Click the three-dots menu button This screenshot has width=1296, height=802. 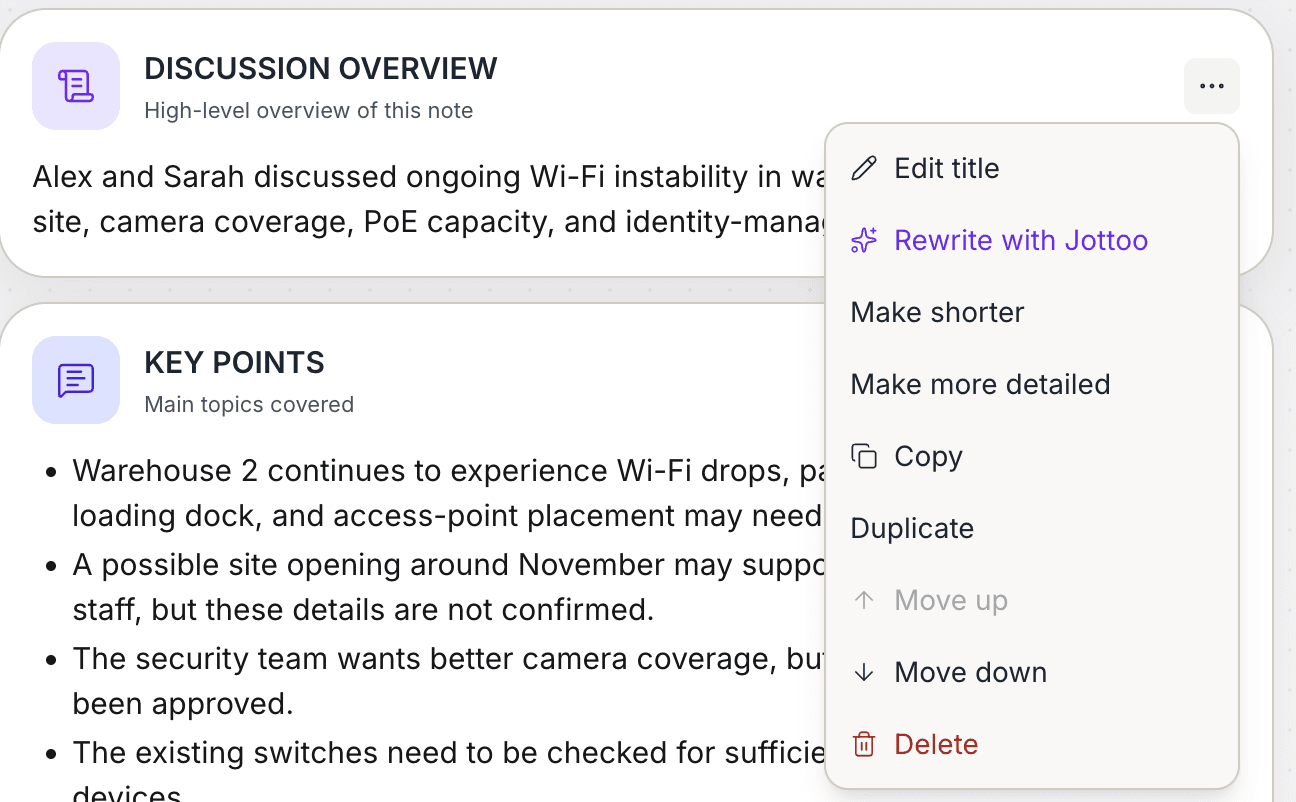(x=1212, y=86)
